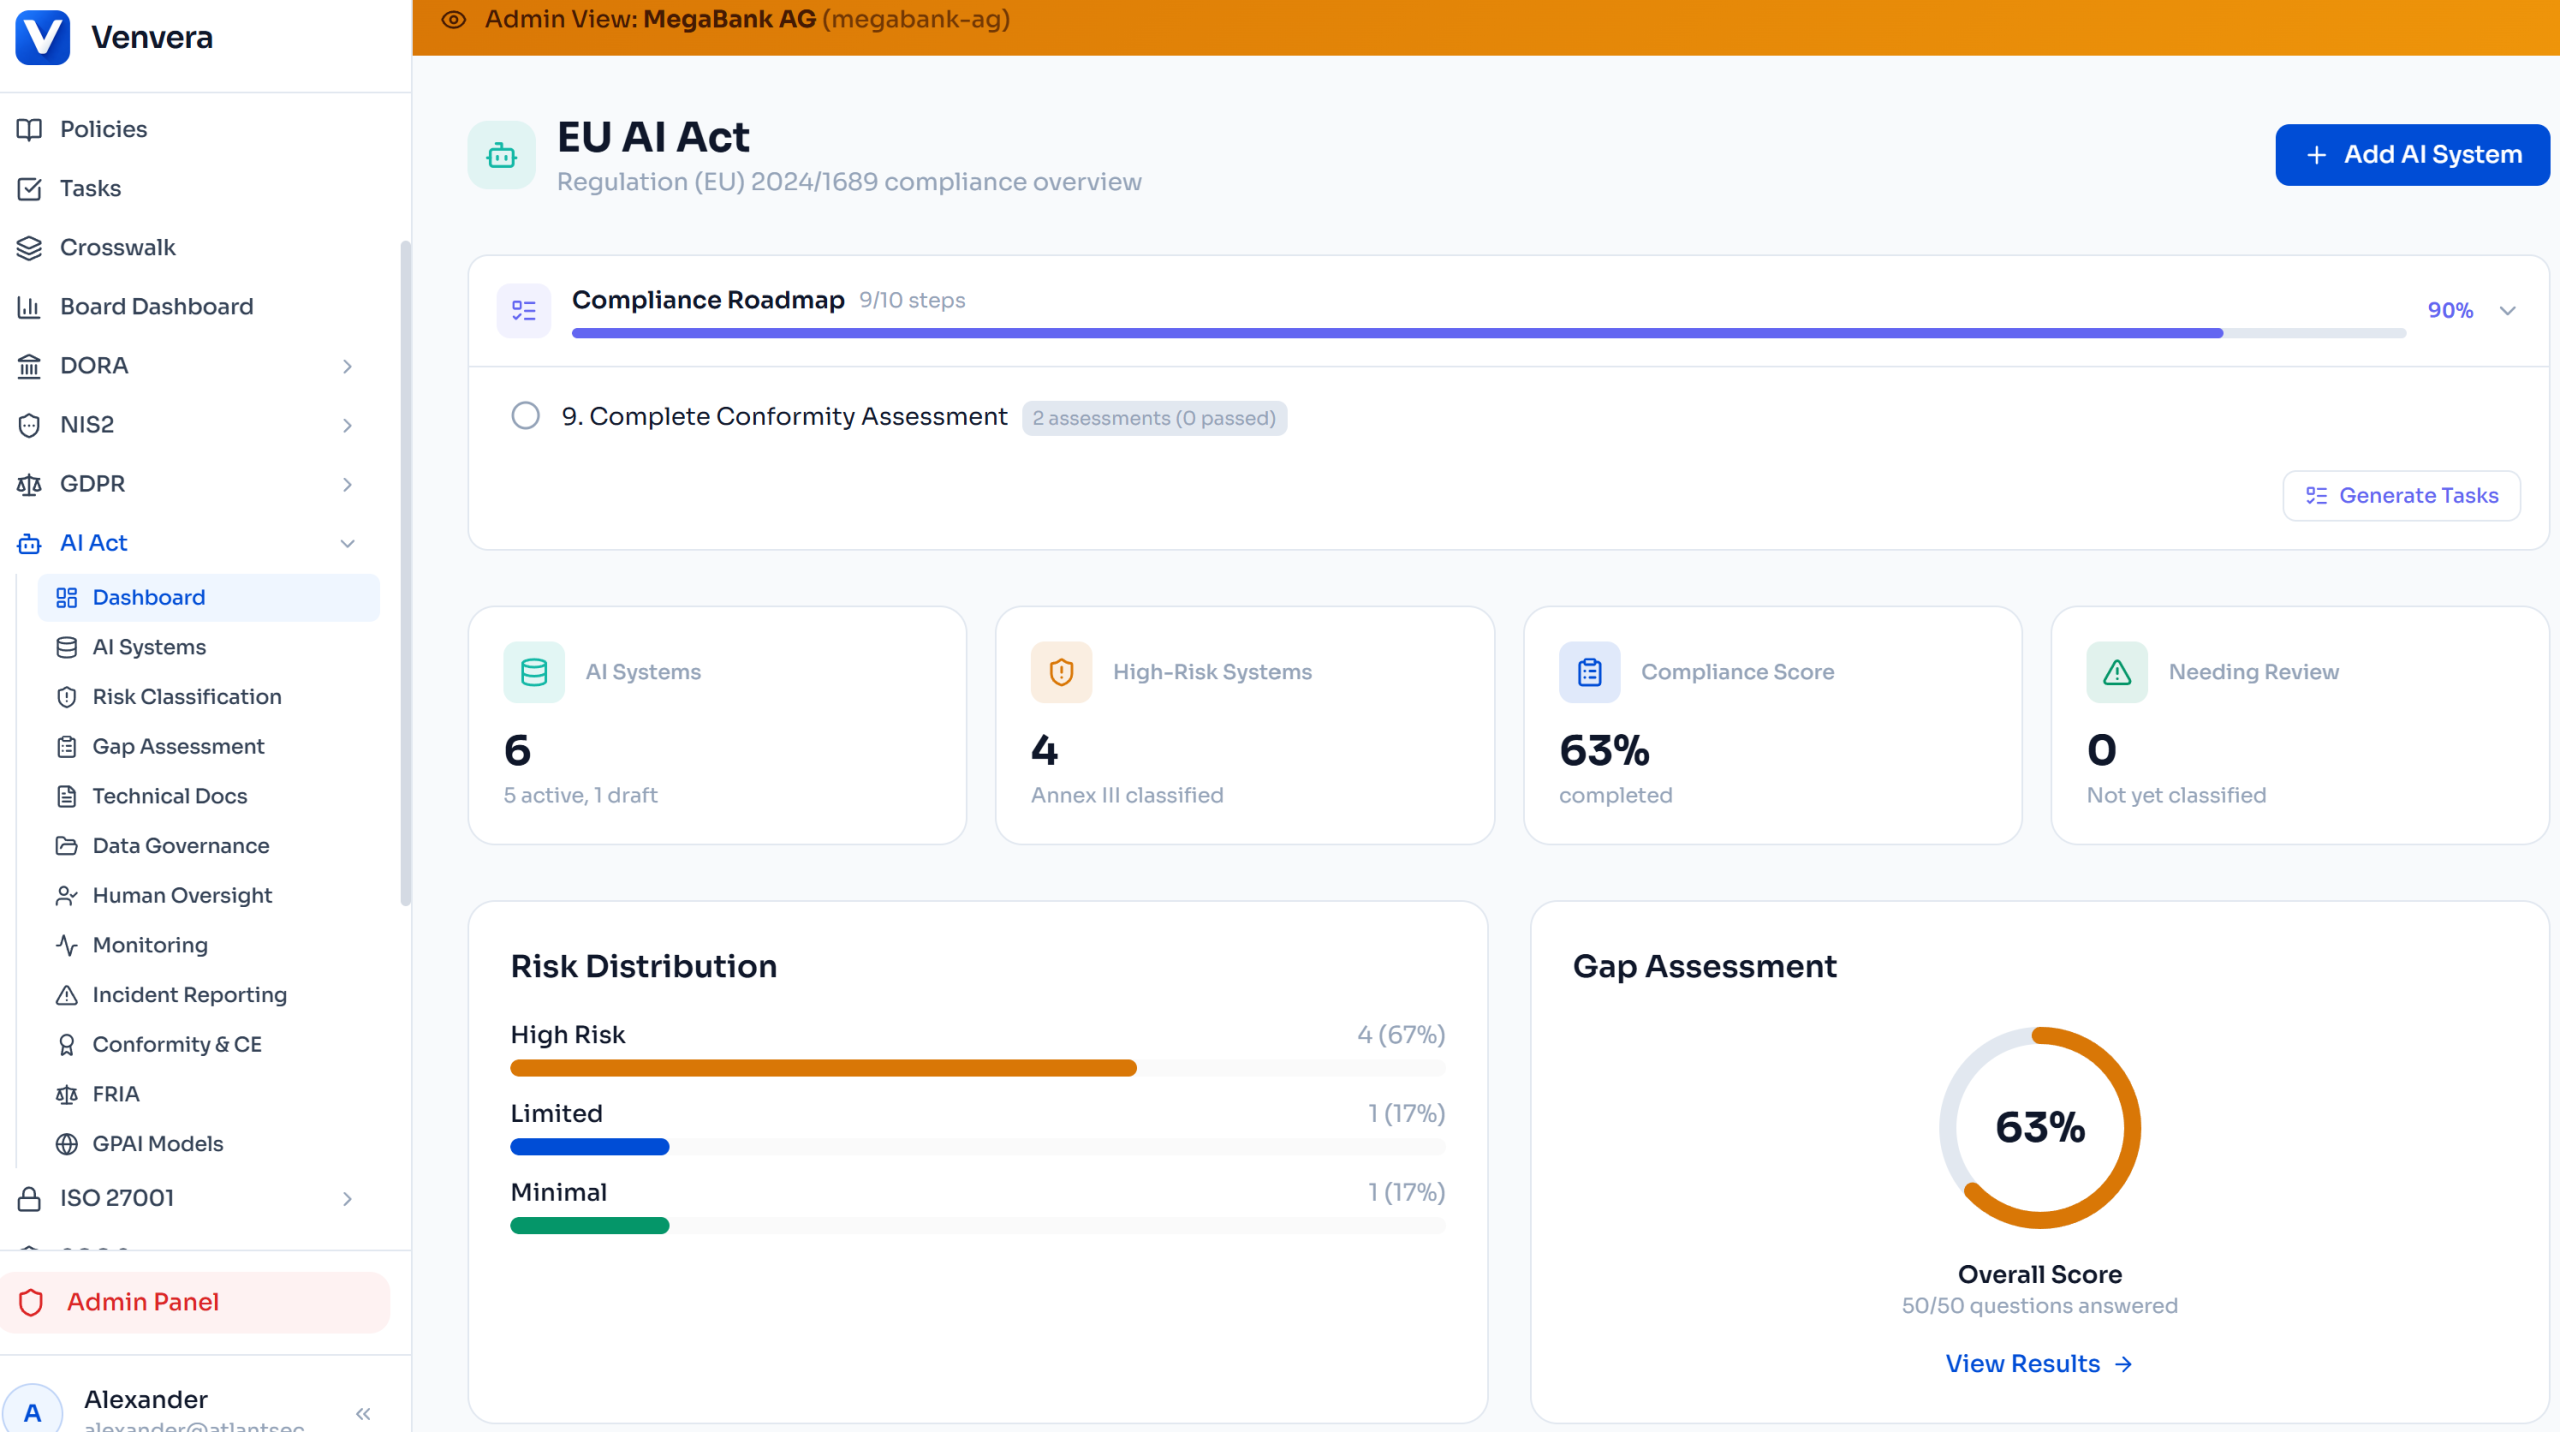Toggle checkbox for Complete Conformity Assessment step
The width and height of the screenshot is (2560, 1432).
(x=525, y=415)
